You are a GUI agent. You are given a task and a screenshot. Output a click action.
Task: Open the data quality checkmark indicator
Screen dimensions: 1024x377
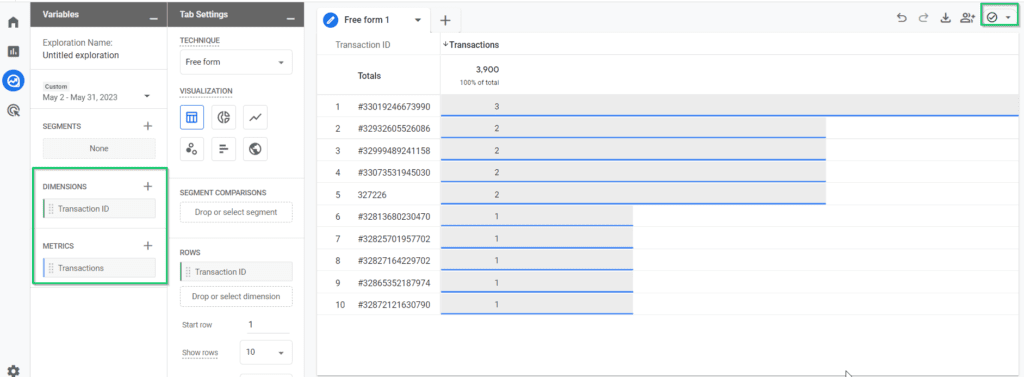tap(999, 18)
